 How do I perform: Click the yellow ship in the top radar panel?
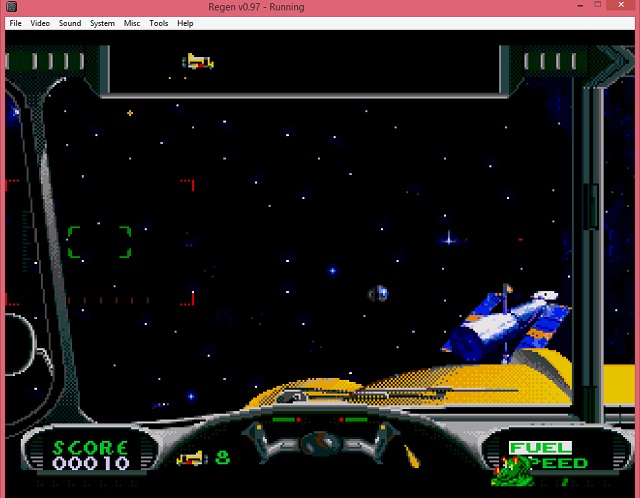click(x=198, y=62)
